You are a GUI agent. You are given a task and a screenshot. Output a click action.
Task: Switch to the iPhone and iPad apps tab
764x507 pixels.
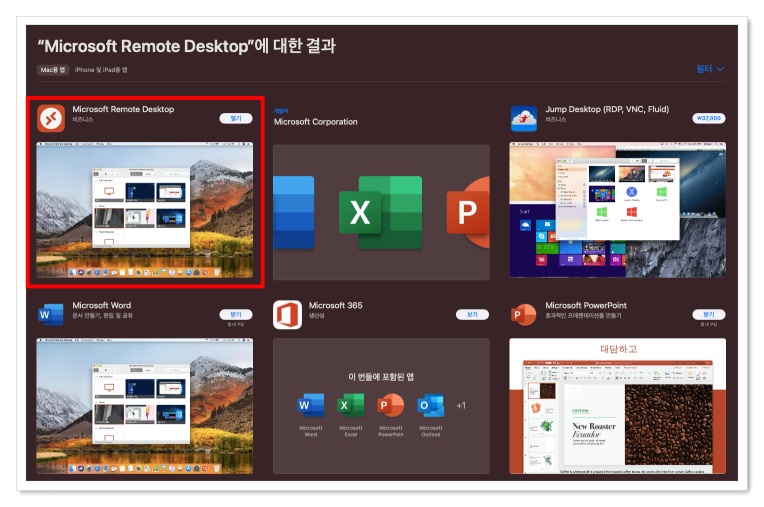pyautogui.click(x=101, y=70)
